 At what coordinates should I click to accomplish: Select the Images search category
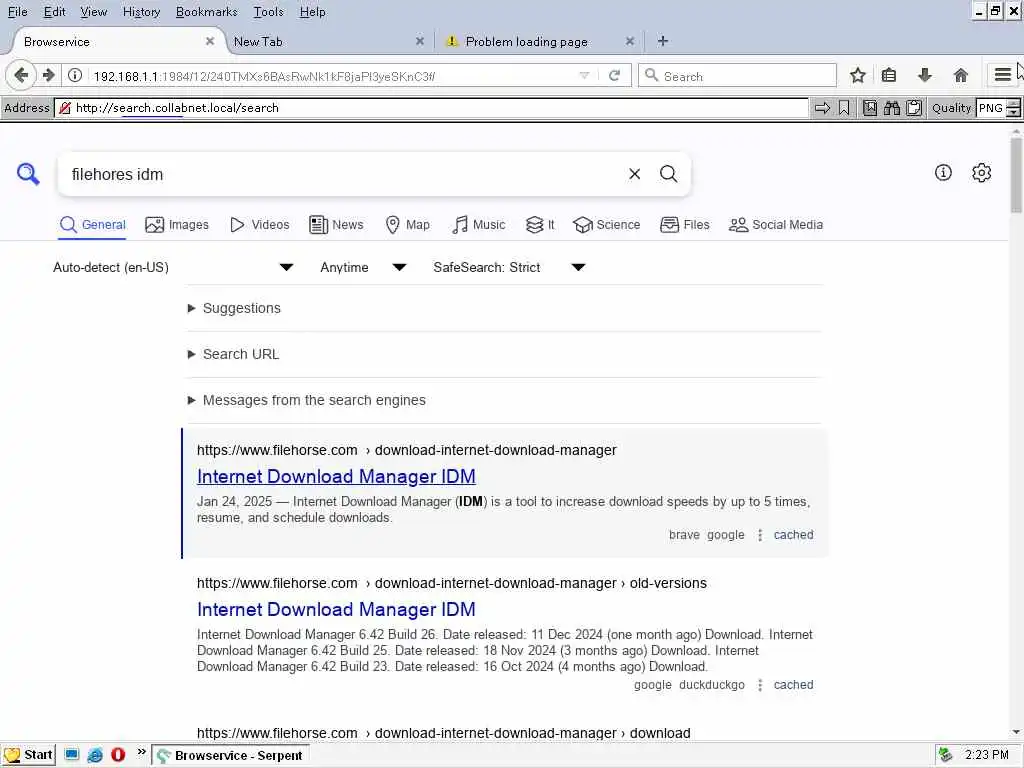click(x=177, y=225)
